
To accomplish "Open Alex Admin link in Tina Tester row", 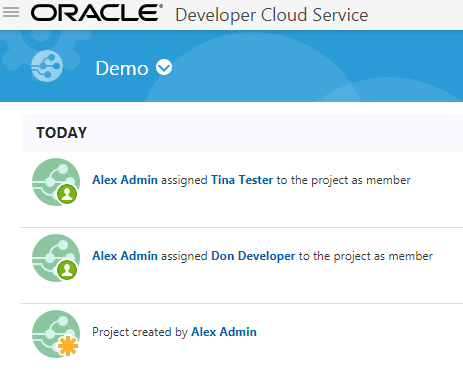I will click(x=125, y=180).
